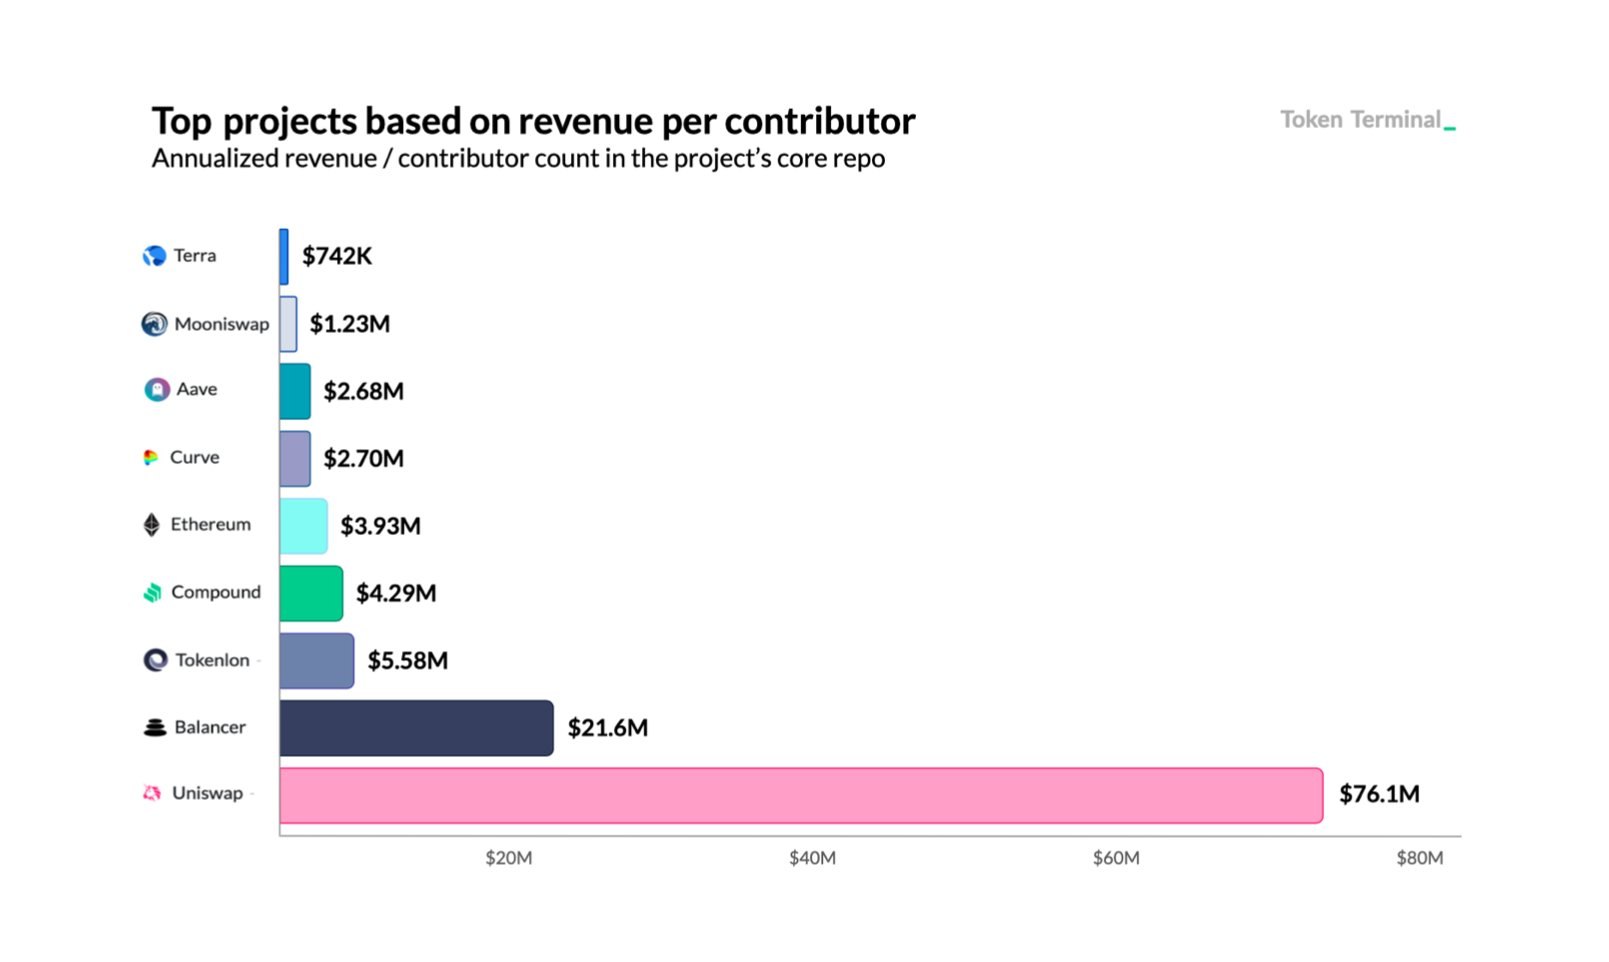This screenshot has height=962, width=1609.
Task: Click the Ethereum label
Action: (x=211, y=524)
